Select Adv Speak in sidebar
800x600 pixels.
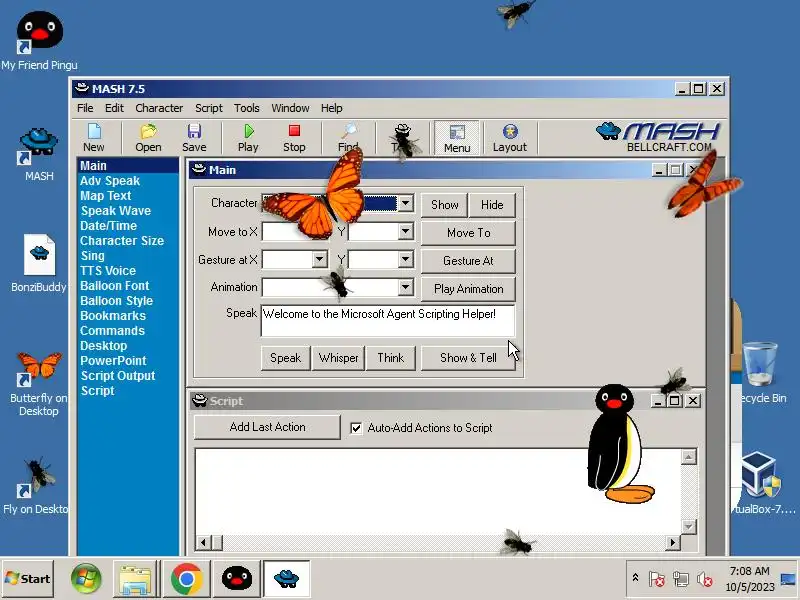[x=110, y=181]
